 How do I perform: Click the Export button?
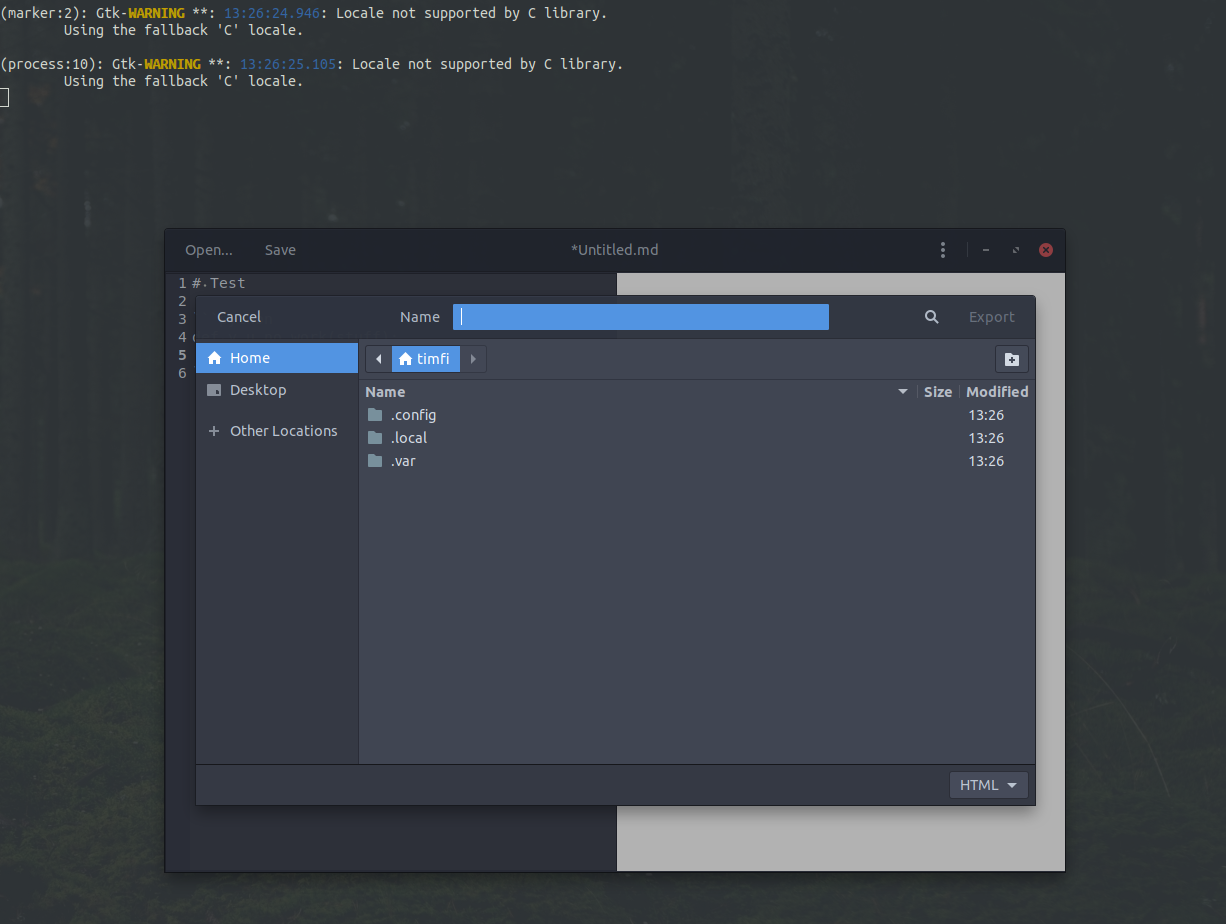(x=992, y=317)
